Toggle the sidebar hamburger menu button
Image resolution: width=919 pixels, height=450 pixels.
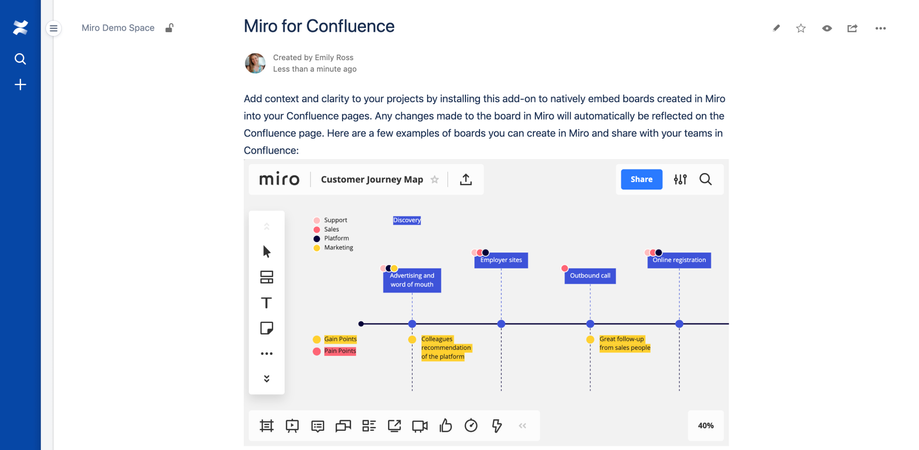coord(53,28)
